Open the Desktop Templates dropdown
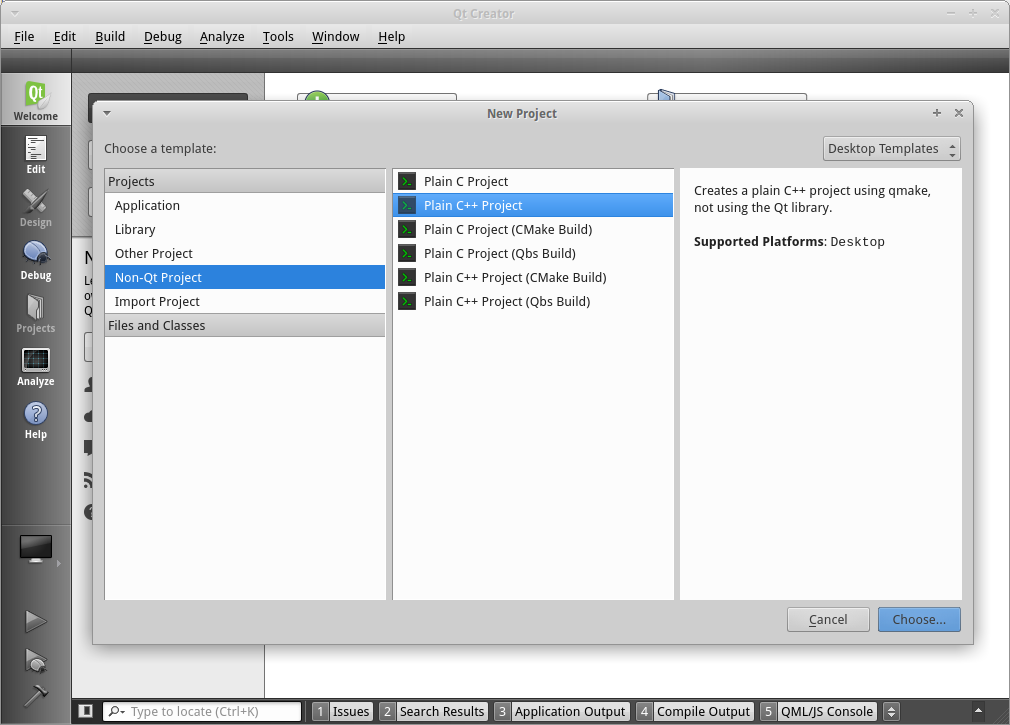 pos(892,149)
